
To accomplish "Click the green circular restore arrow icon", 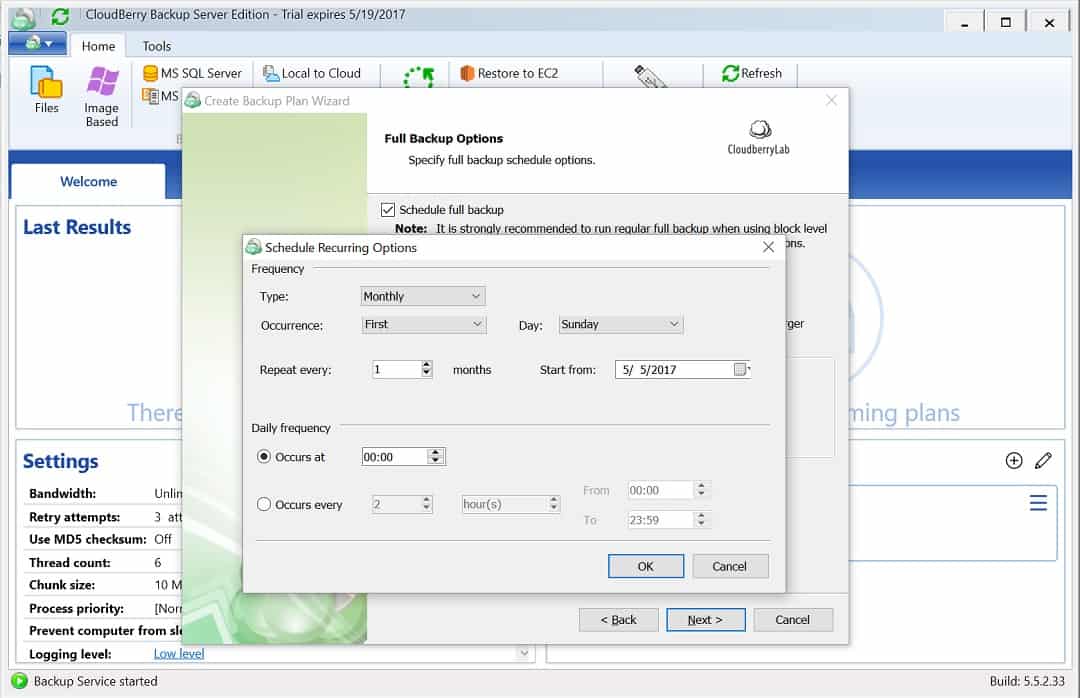I will tap(418, 76).
